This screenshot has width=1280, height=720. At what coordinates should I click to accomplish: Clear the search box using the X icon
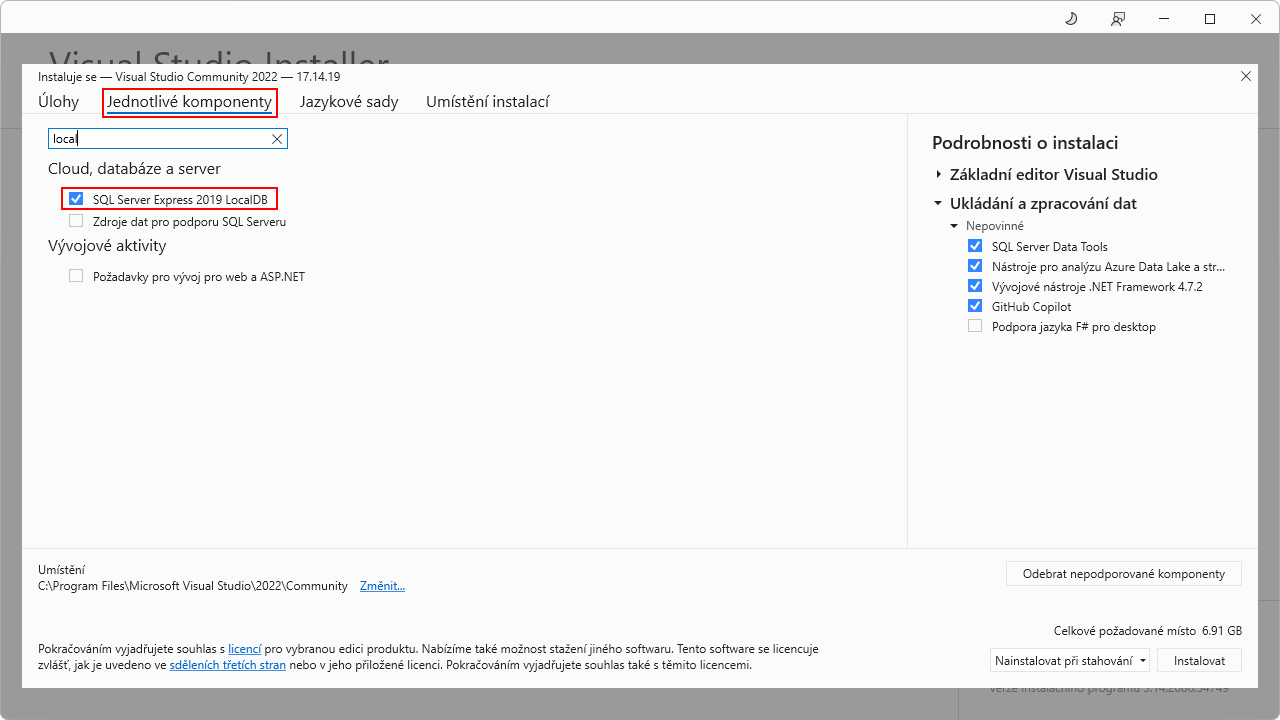[x=277, y=139]
